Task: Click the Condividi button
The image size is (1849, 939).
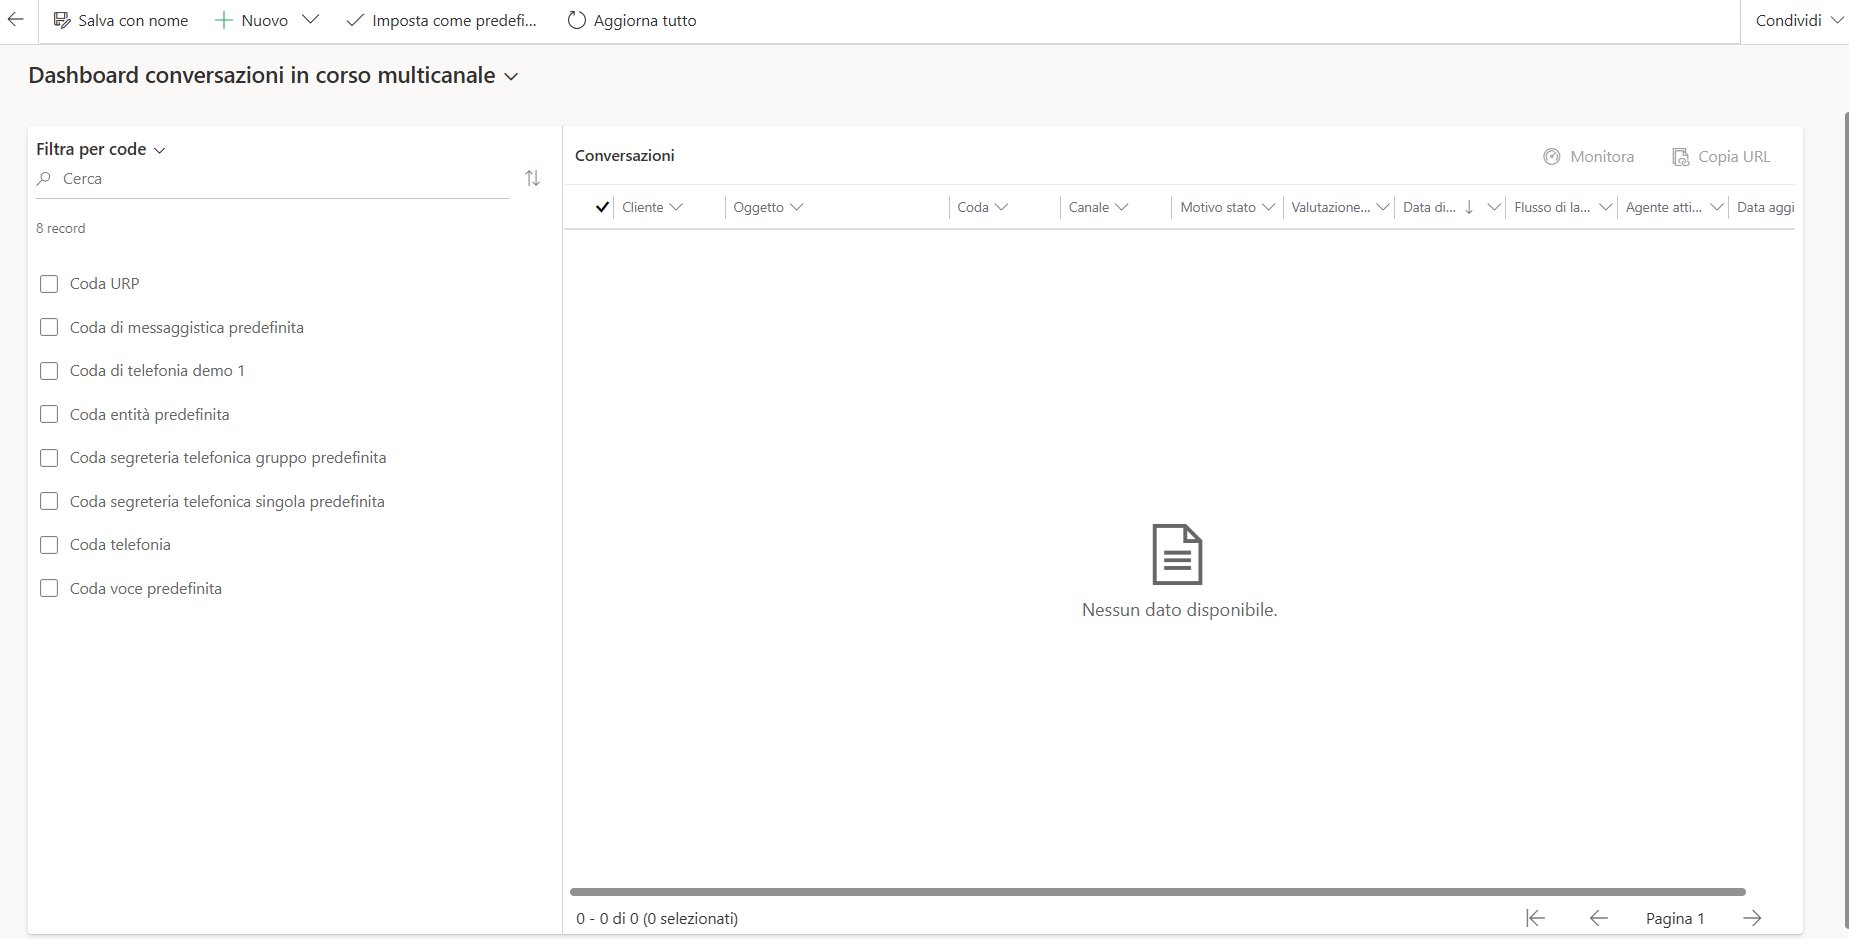Action: pos(1789,19)
